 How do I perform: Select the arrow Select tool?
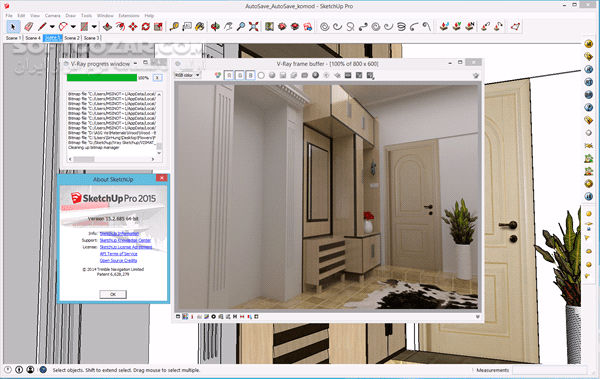pyautogui.click(x=13, y=27)
